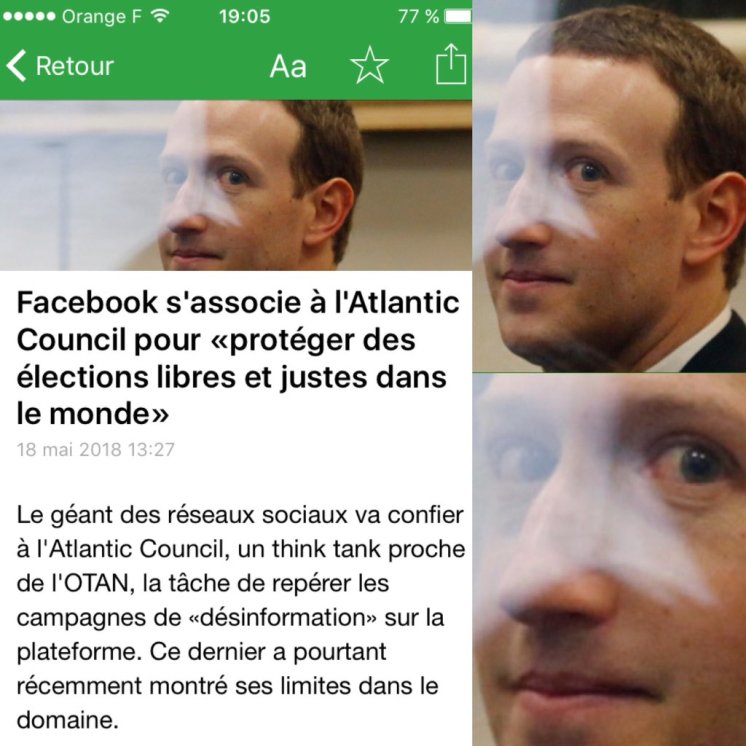Click the article summary paragraph
Screen dimensions: 746x746
(x=241, y=618)
